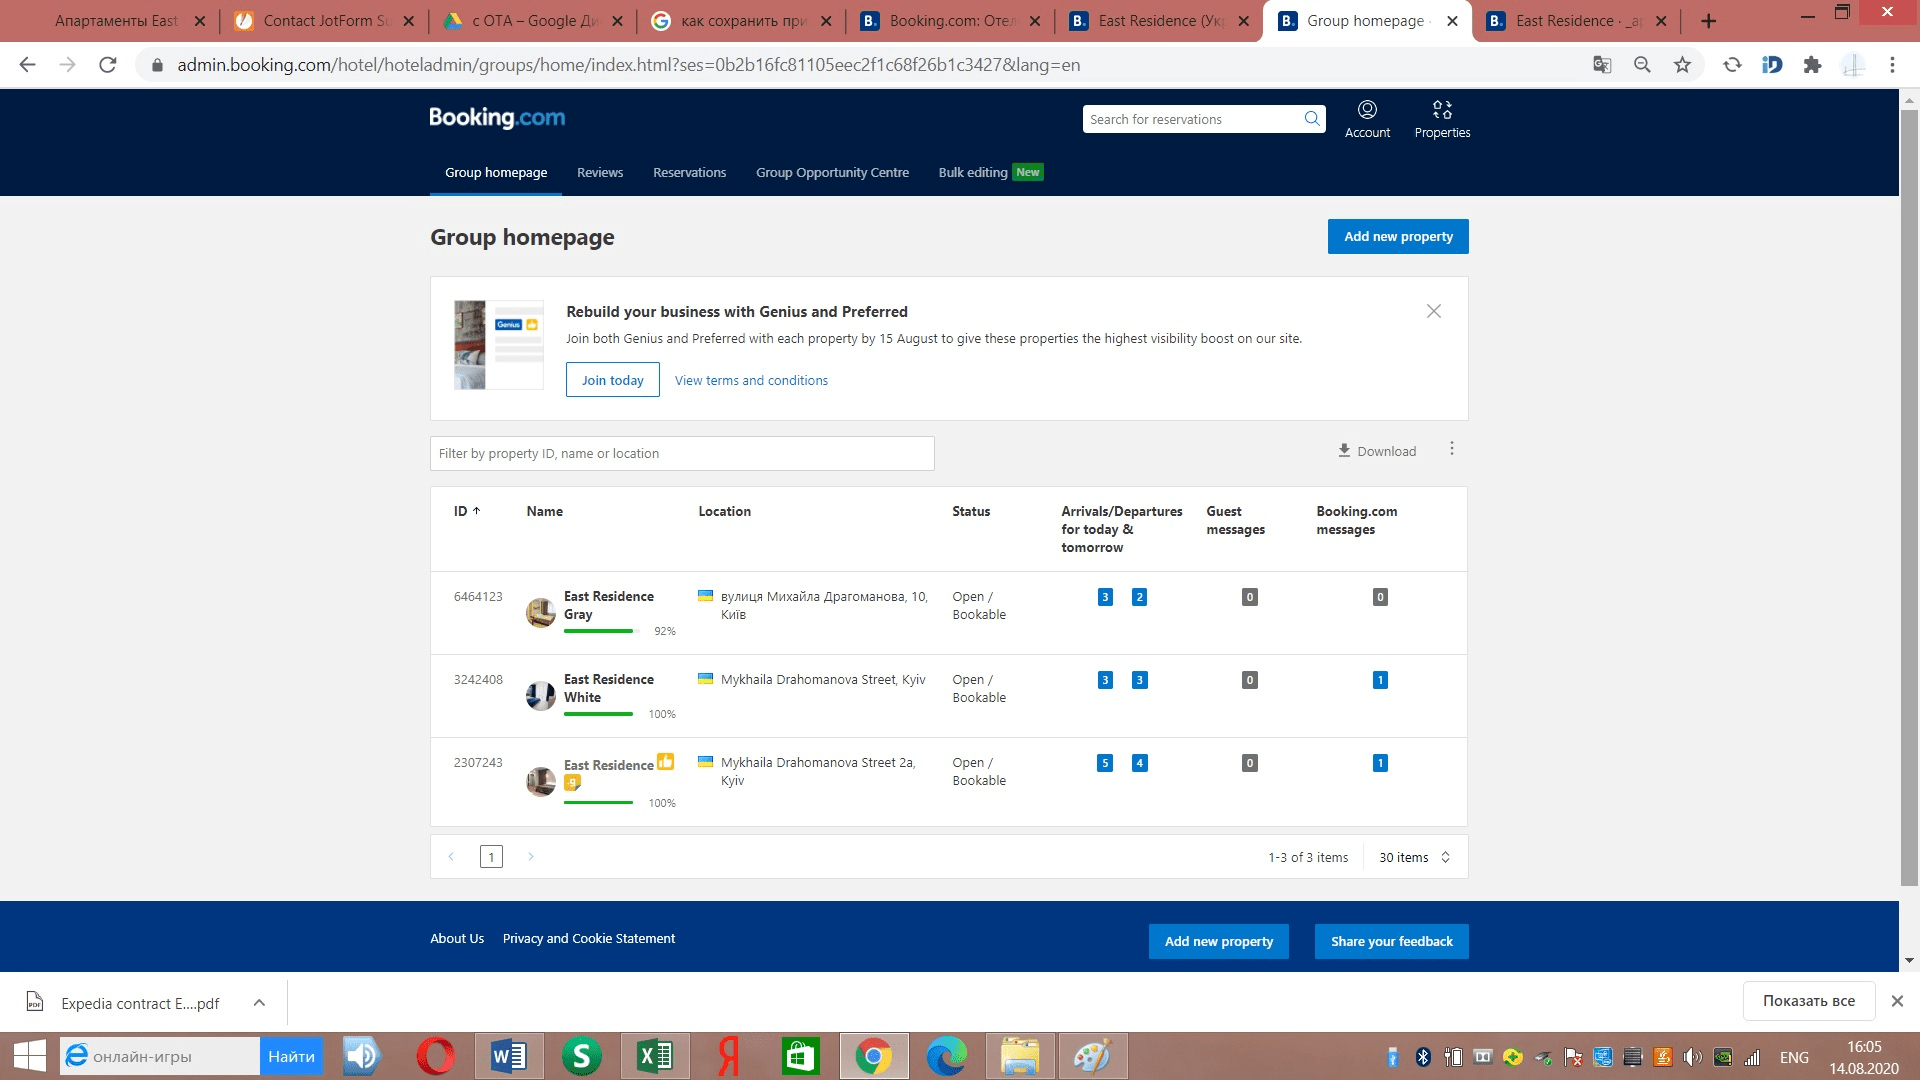The width and height of the screenshot is (1920, 1080).
Task: Focus the Search for reservations field
Action: [1195, 119]
